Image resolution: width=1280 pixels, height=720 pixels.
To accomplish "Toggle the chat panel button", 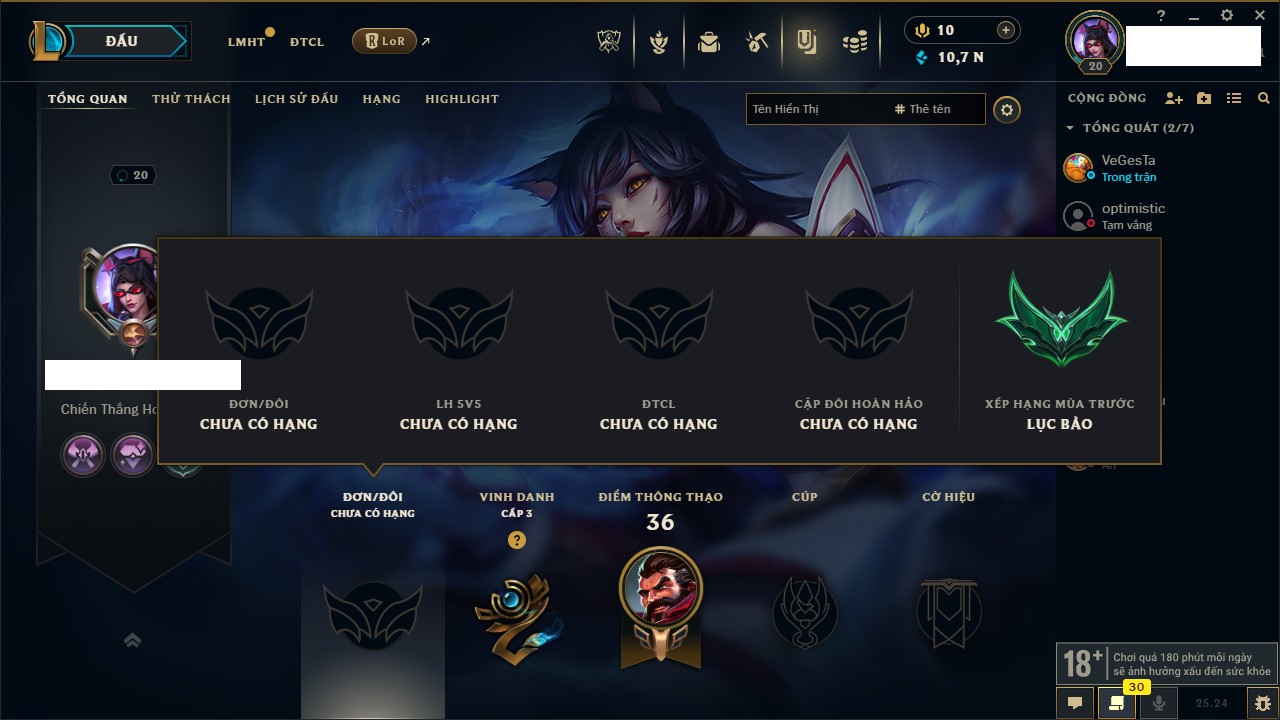I will tap(1075, 703).
